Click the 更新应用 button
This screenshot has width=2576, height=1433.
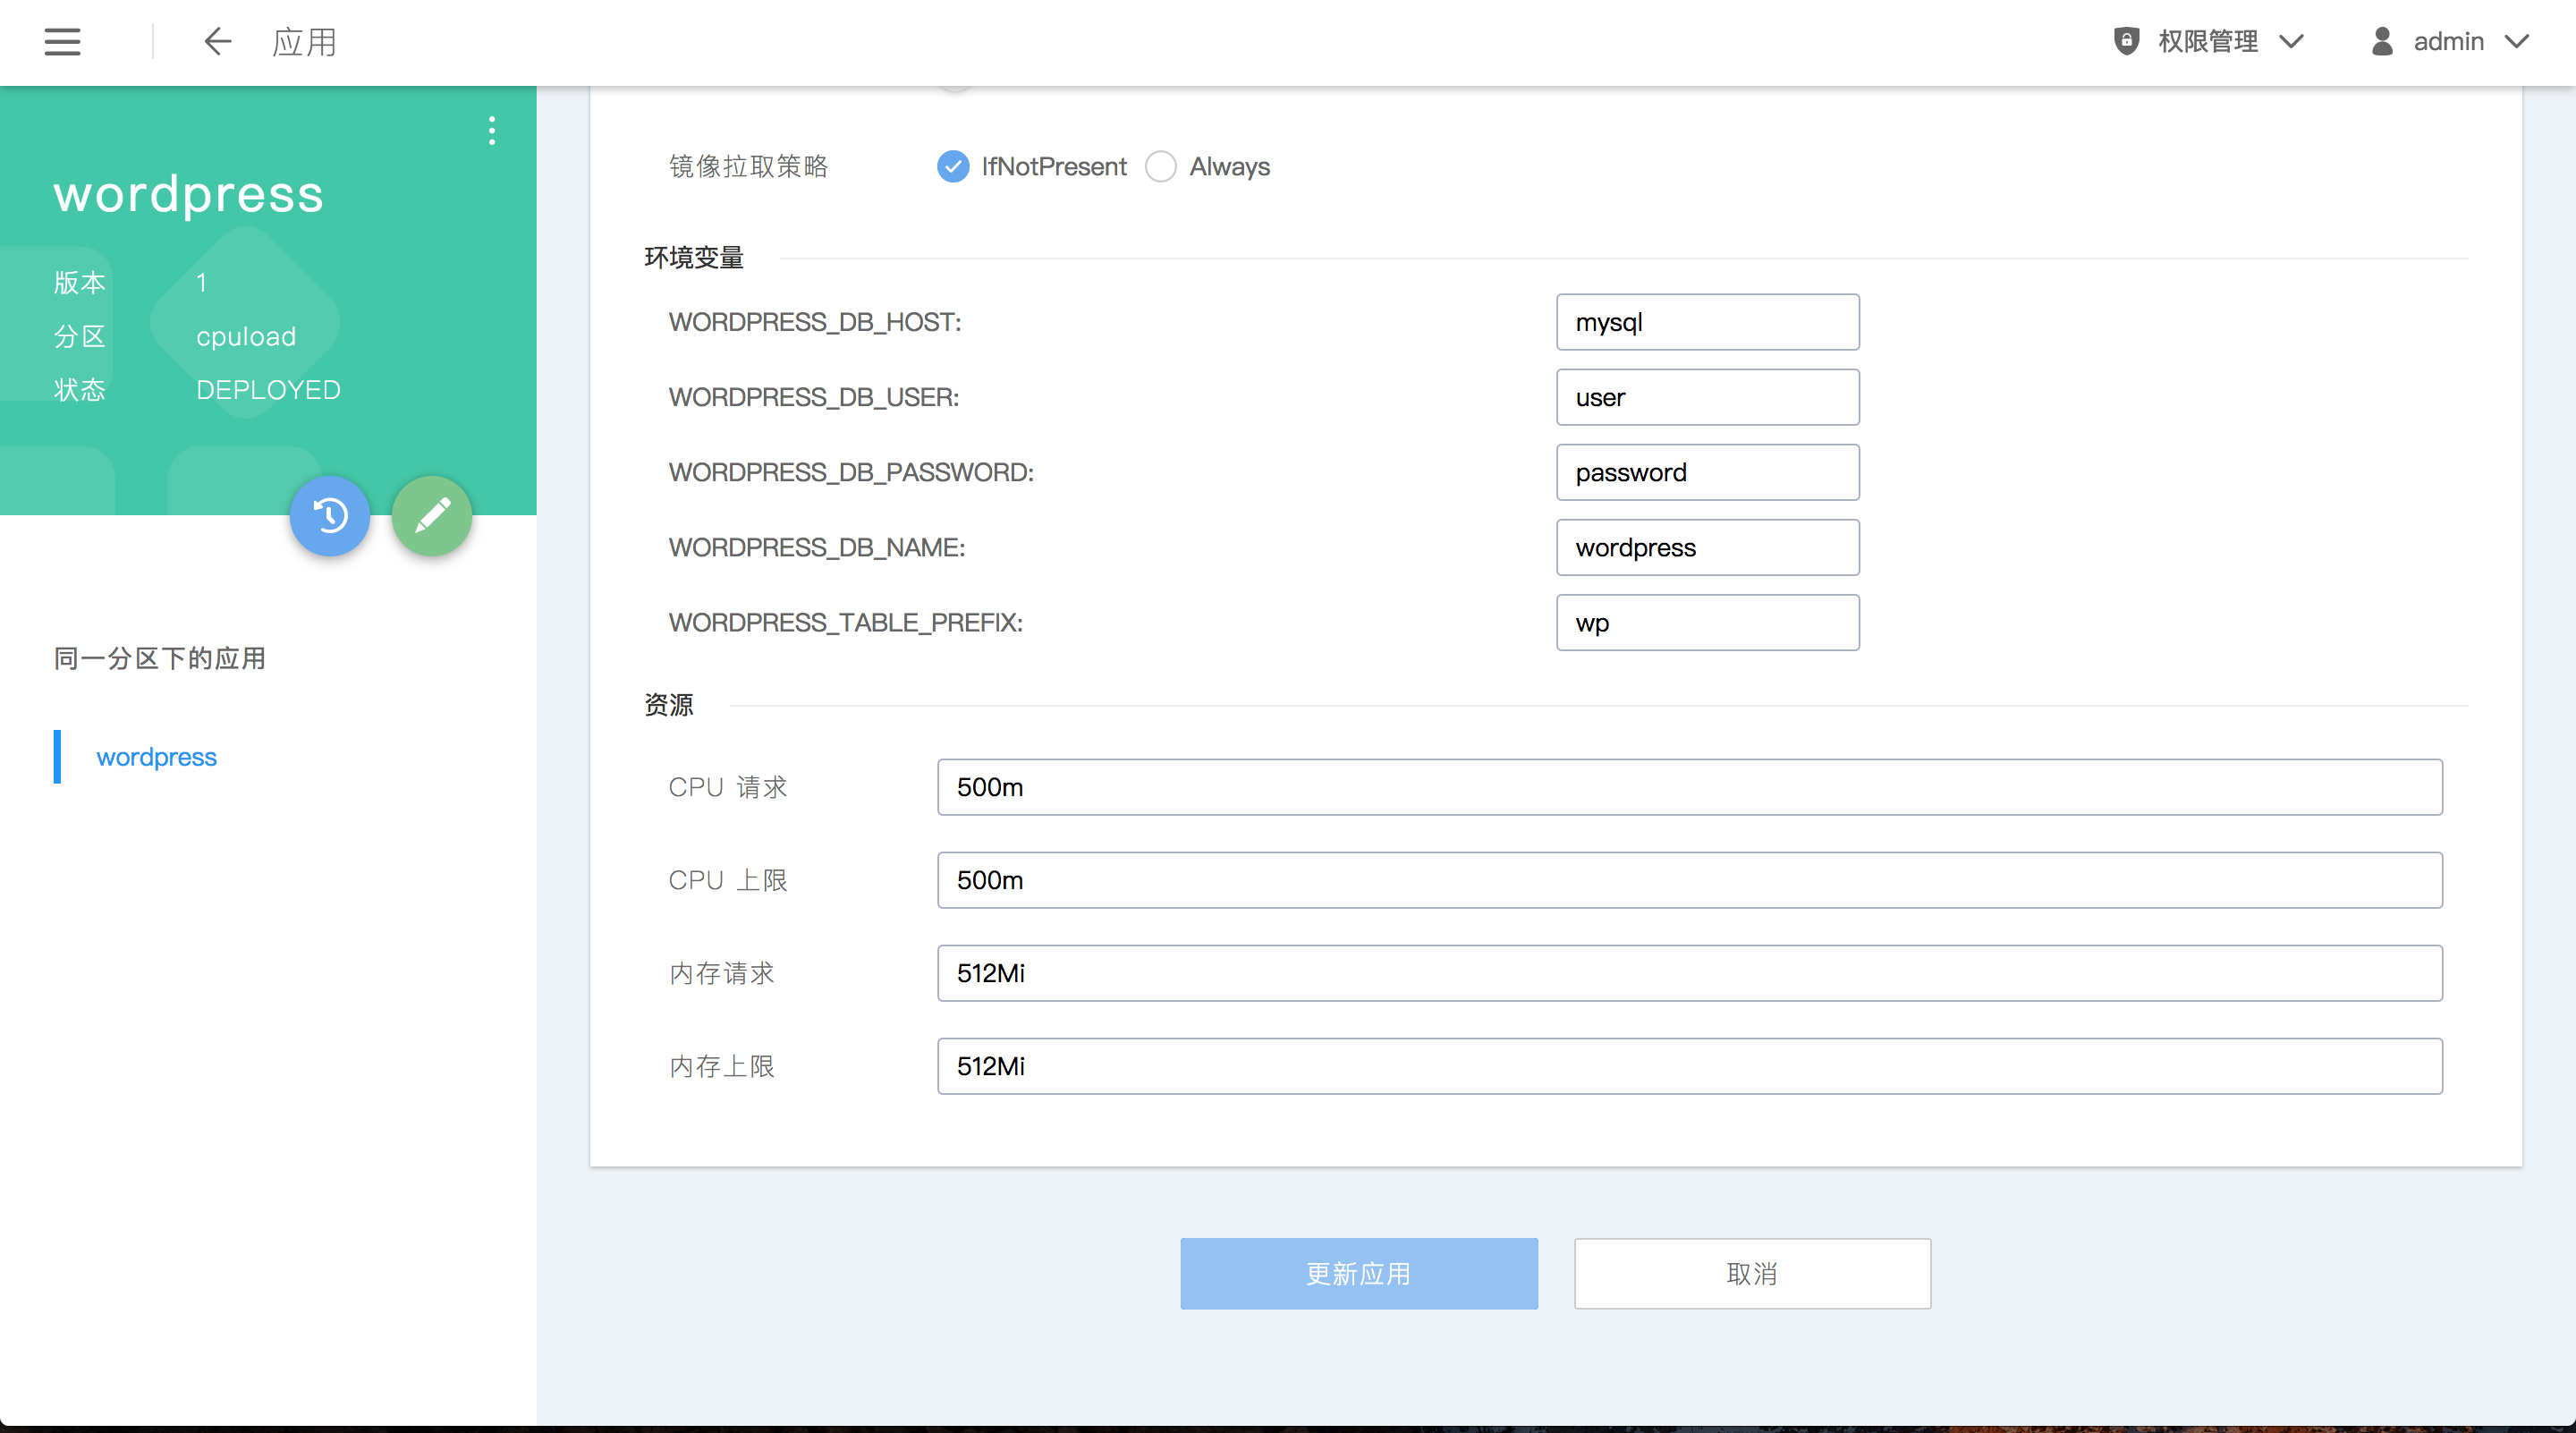[1358, 1273]
